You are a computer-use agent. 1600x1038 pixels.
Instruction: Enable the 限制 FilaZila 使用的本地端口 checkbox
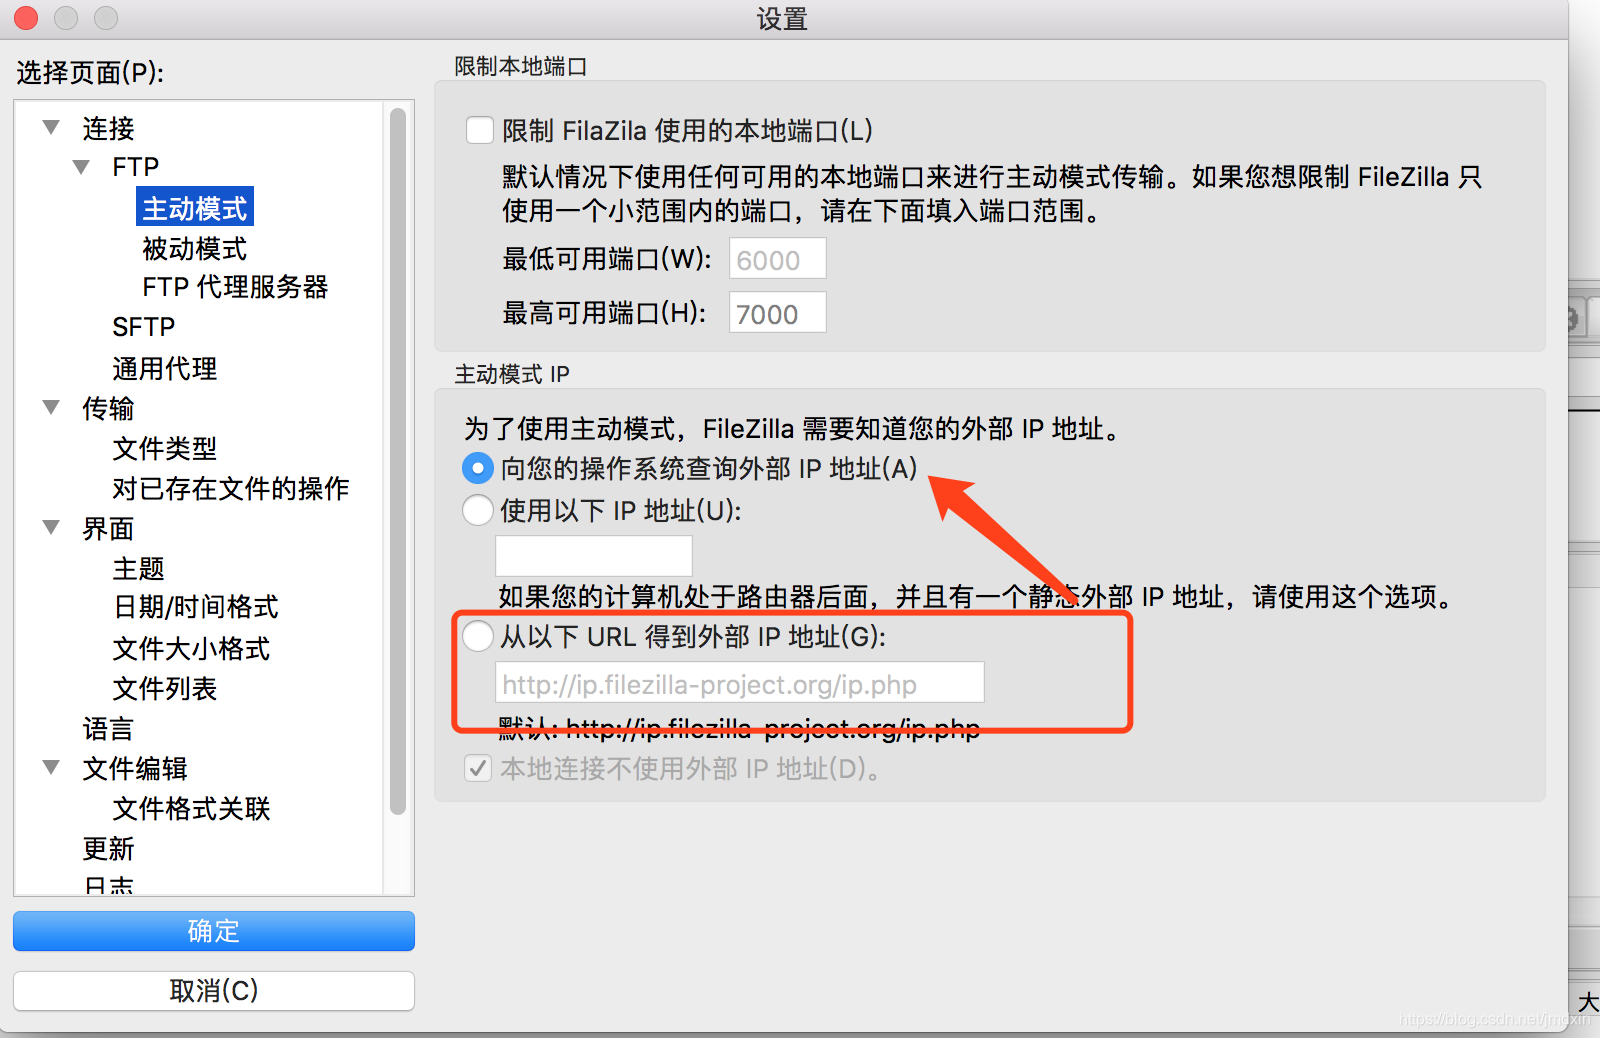[x=480, y=130]
